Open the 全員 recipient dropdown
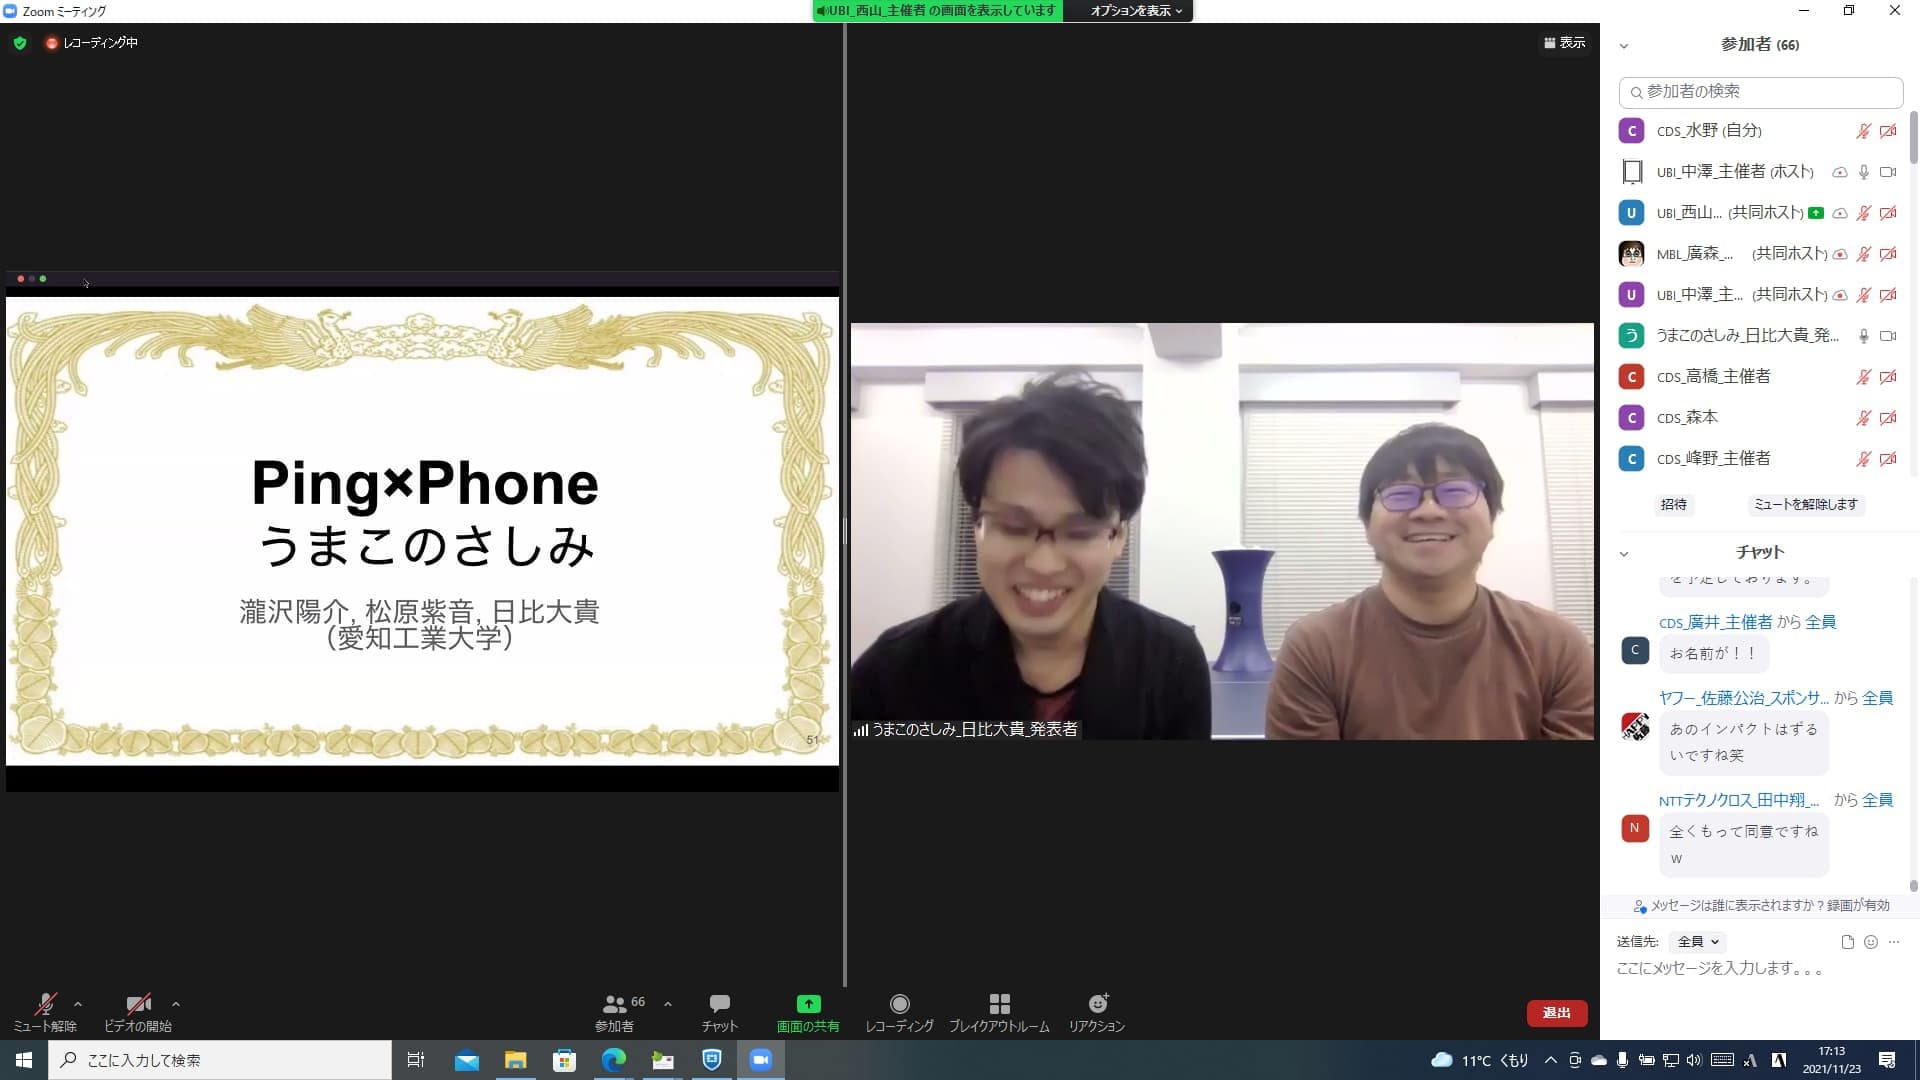Viewport: 1920px width, 1080px height. coord(1698,942)
